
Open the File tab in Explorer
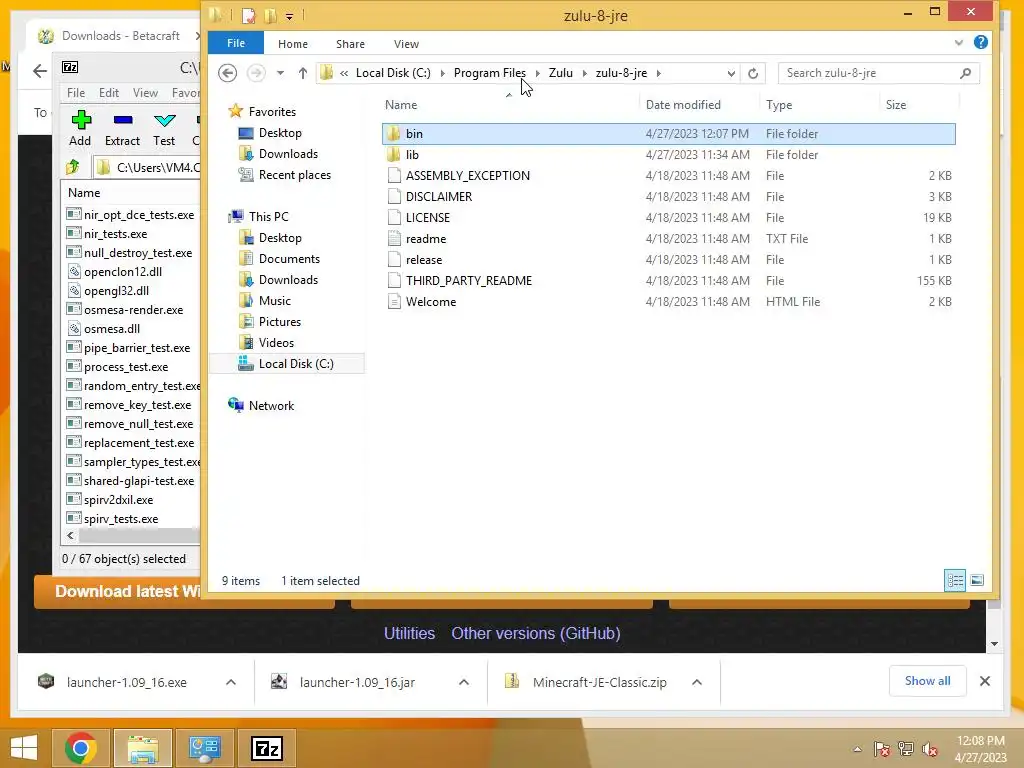tap(236, 43)
